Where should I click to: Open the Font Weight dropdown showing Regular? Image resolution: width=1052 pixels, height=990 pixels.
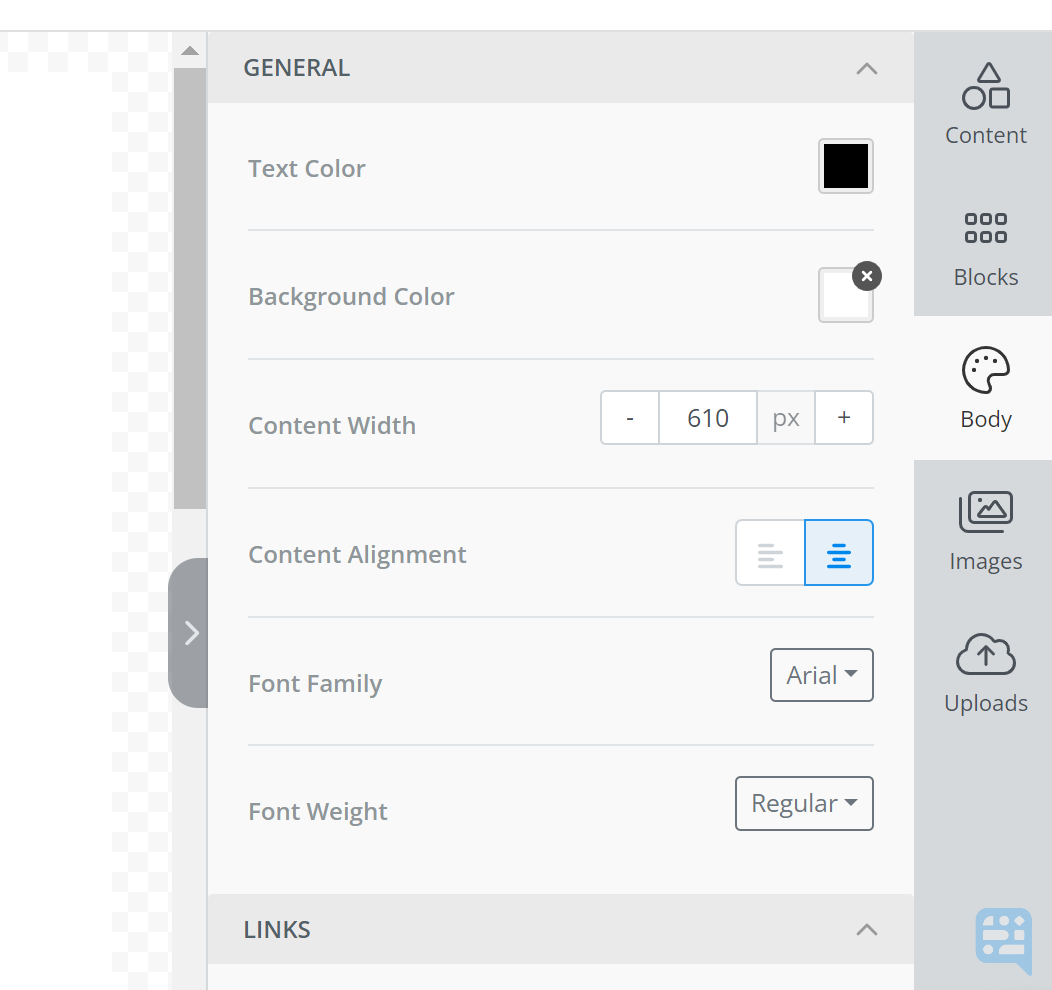pyautogui.click(x=804, y=803)
